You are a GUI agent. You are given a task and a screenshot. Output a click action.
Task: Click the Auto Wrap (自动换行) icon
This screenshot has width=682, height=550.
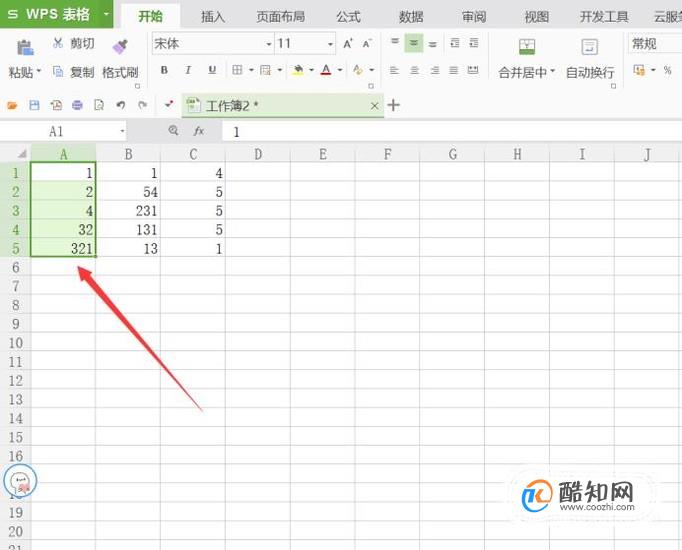point(590,47)
